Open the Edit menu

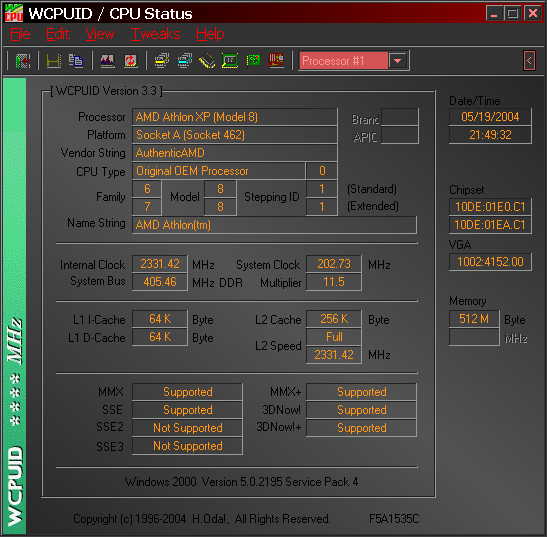pos(58,34)
